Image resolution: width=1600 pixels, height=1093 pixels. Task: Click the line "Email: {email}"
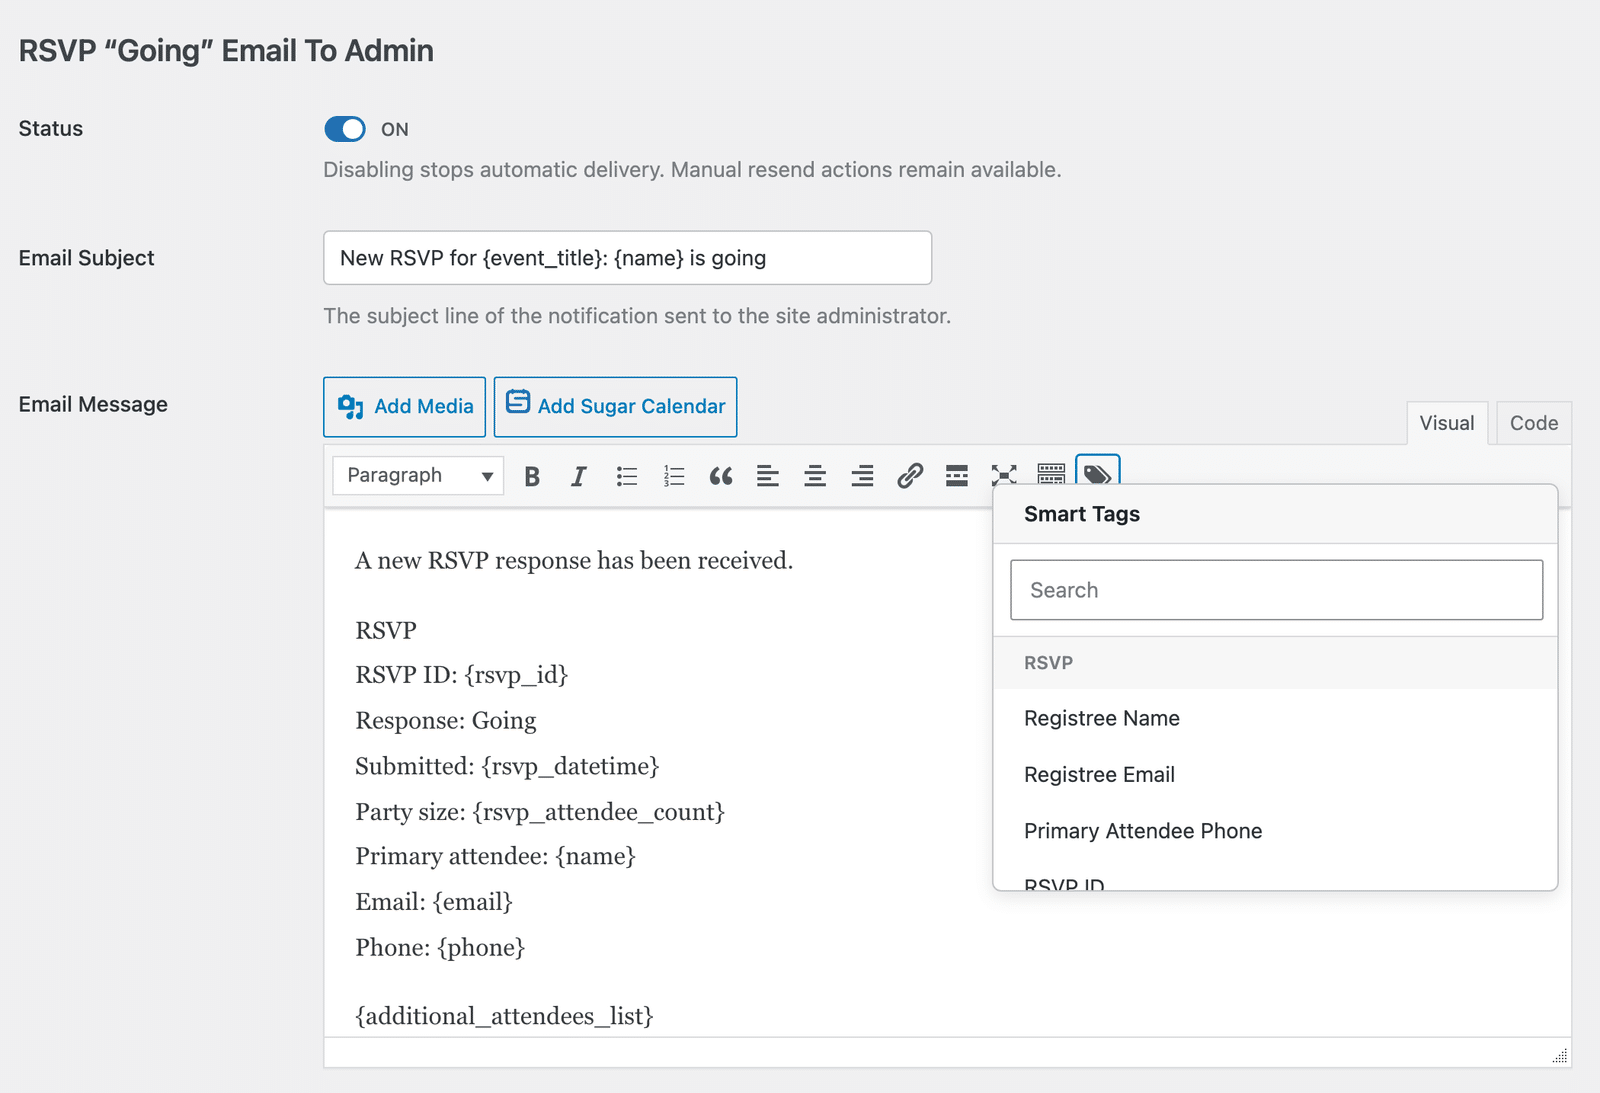[x=434, y=902]
